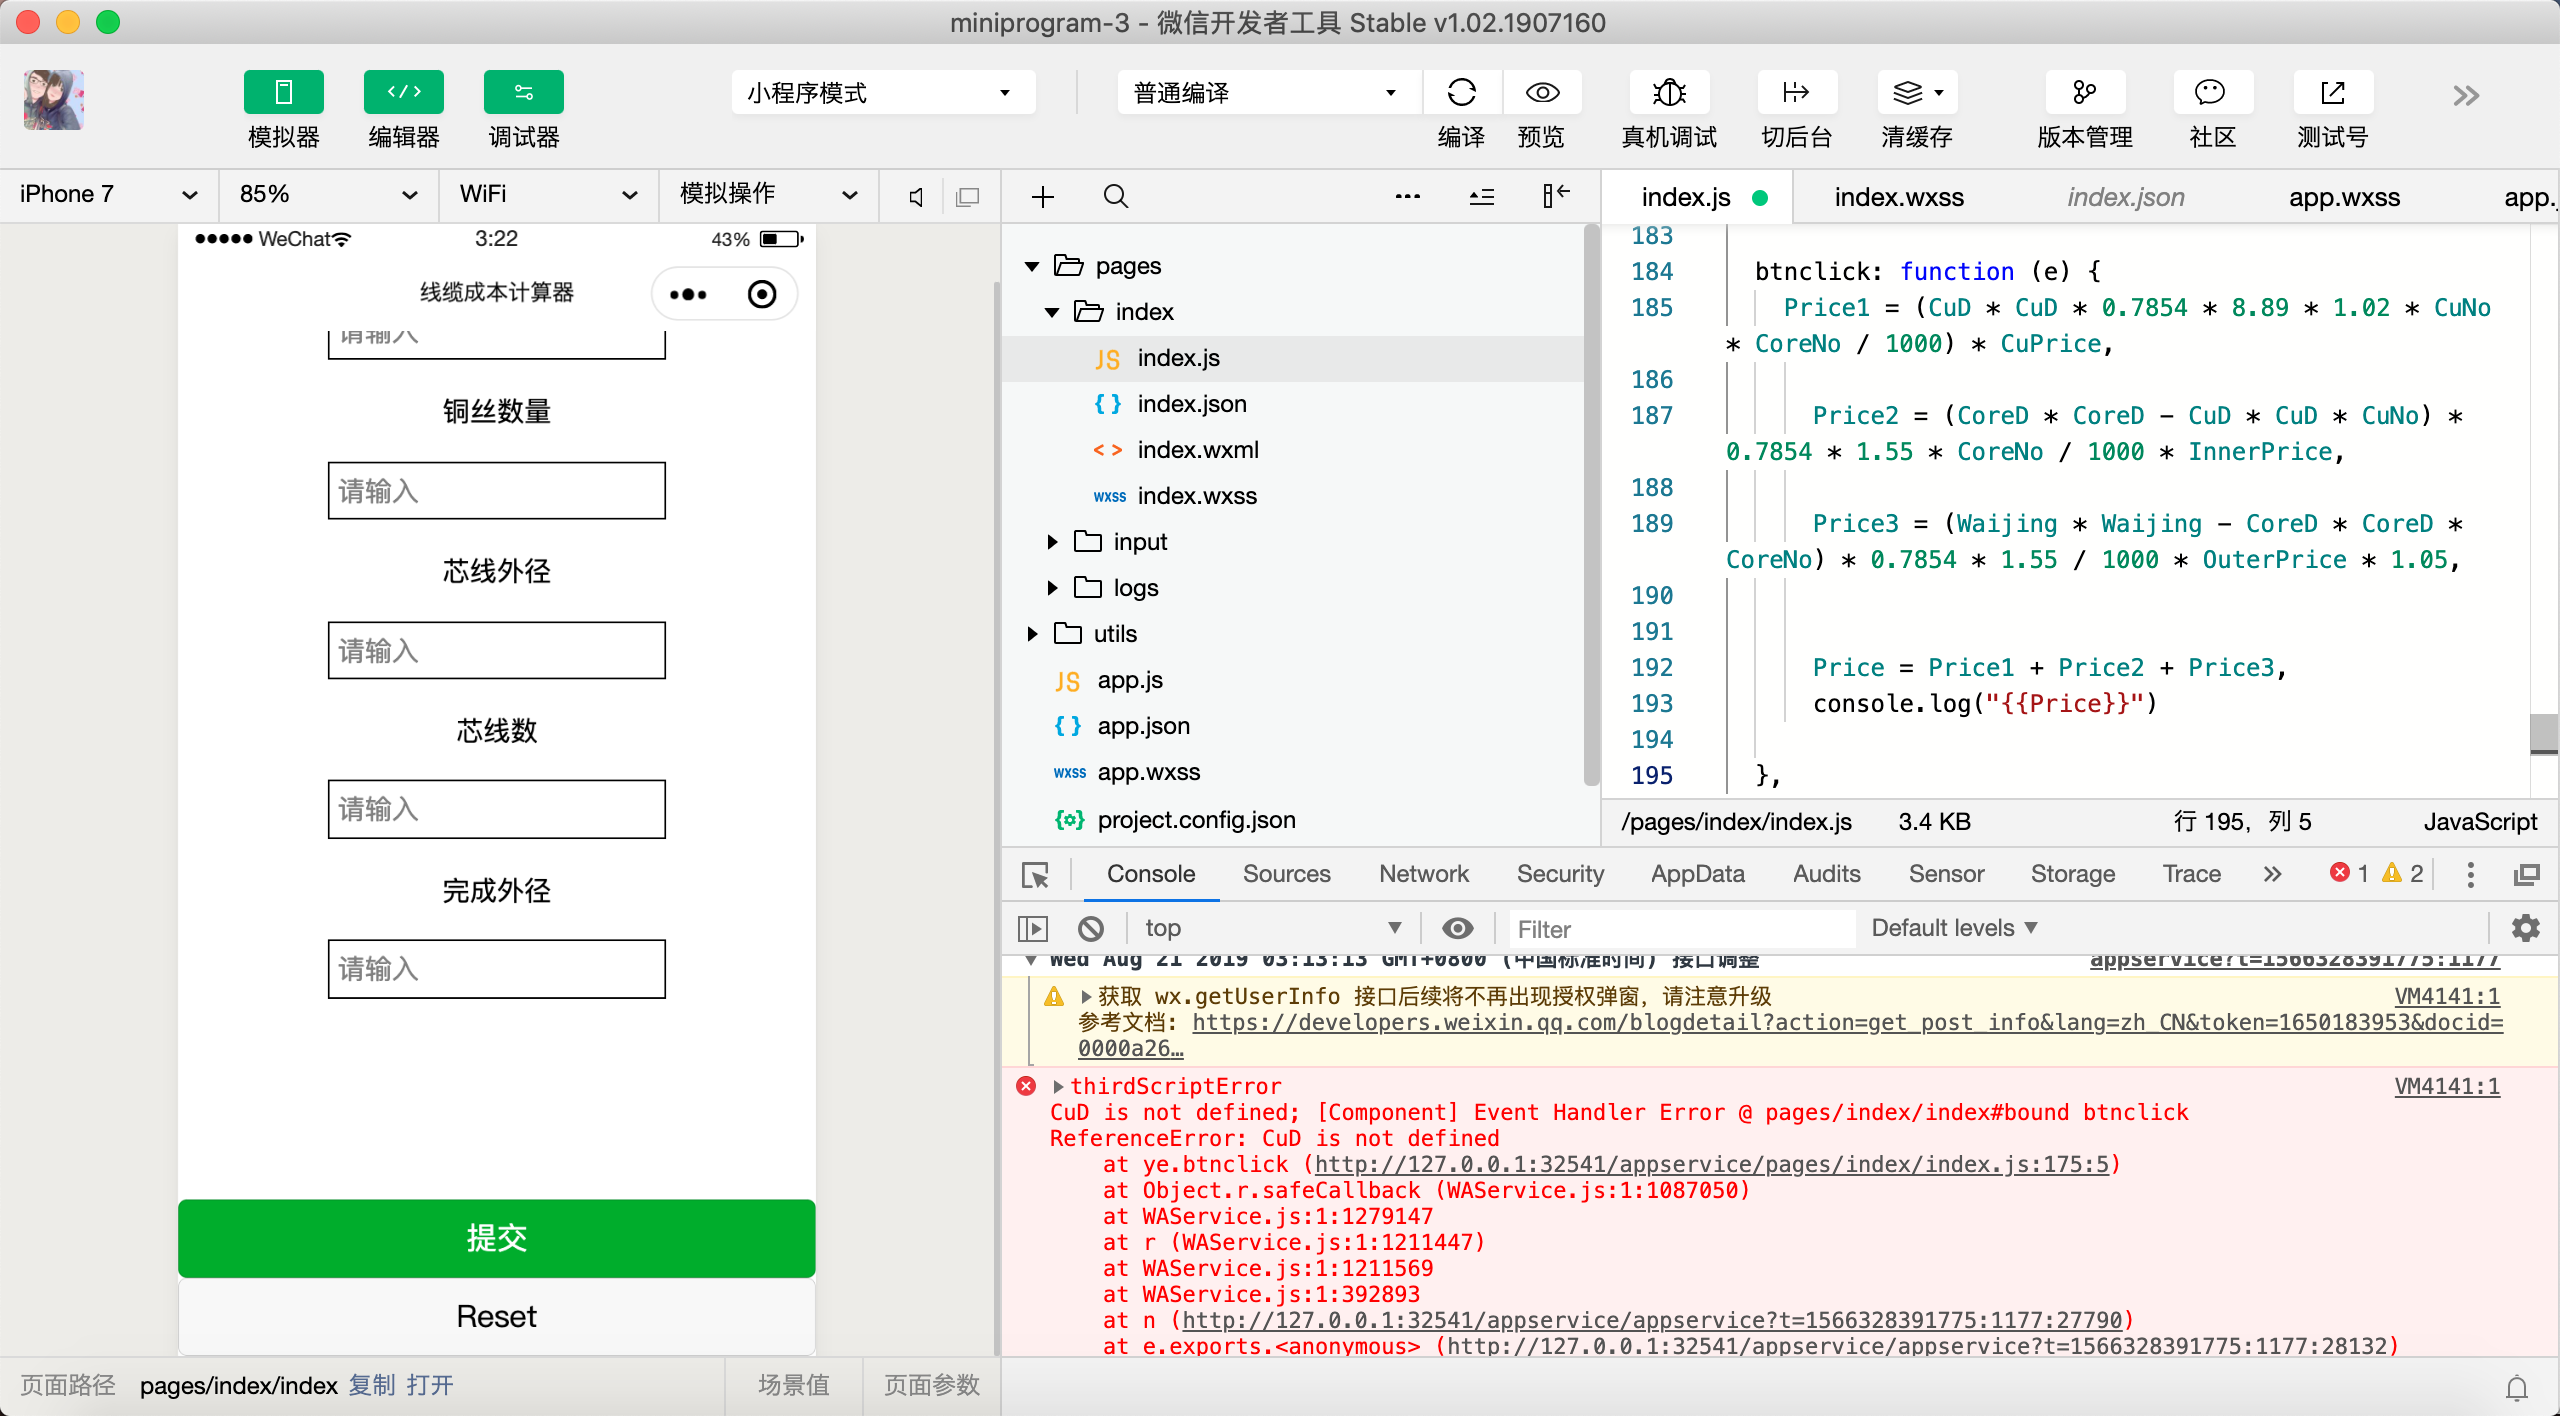Click the search icon in file explorer
This screenshot has width=2560, height=1416.
[1116, 197]
